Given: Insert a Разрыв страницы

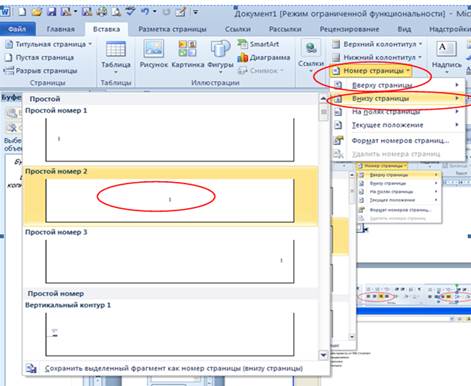Looking at the screenshot, I should coord(40,71).
